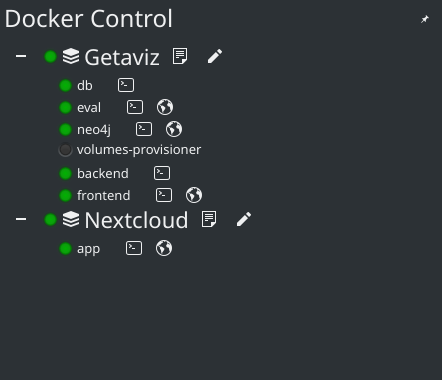
Task: Open the terminal for eval container
Action: [x=135, y=107]
